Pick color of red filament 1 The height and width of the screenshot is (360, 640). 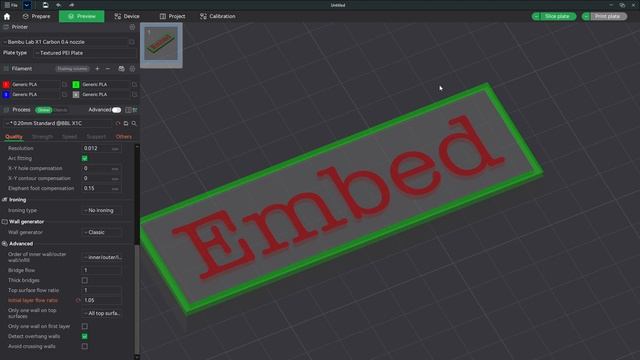pos(6,84)
